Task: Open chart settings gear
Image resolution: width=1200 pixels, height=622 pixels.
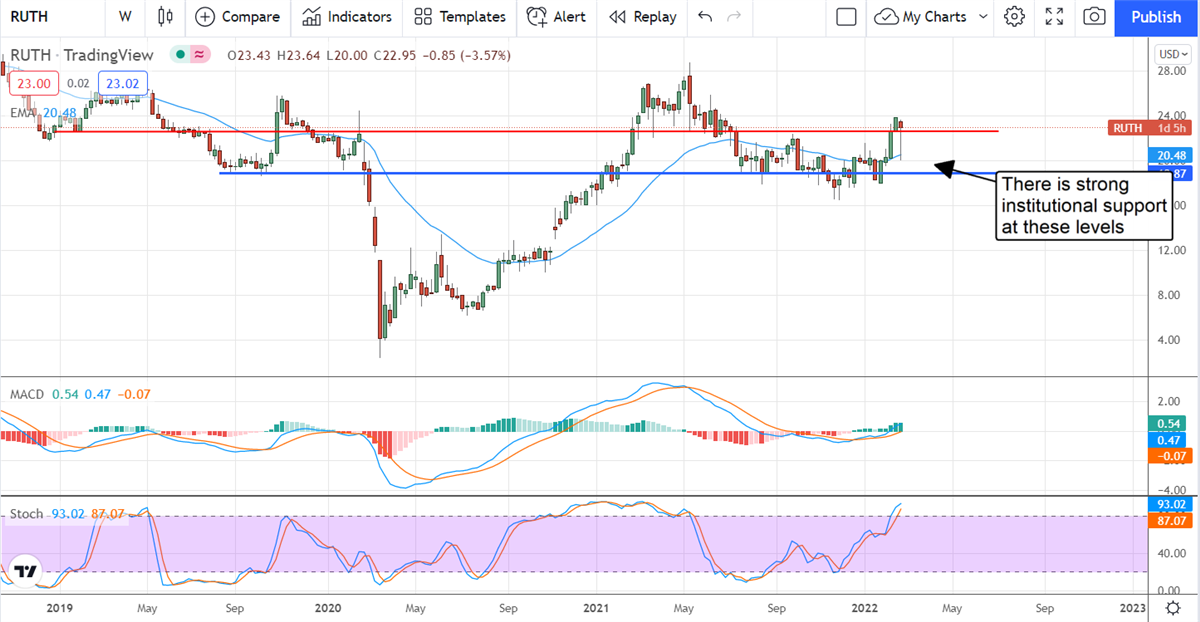Action: (x=1015, y=17)
